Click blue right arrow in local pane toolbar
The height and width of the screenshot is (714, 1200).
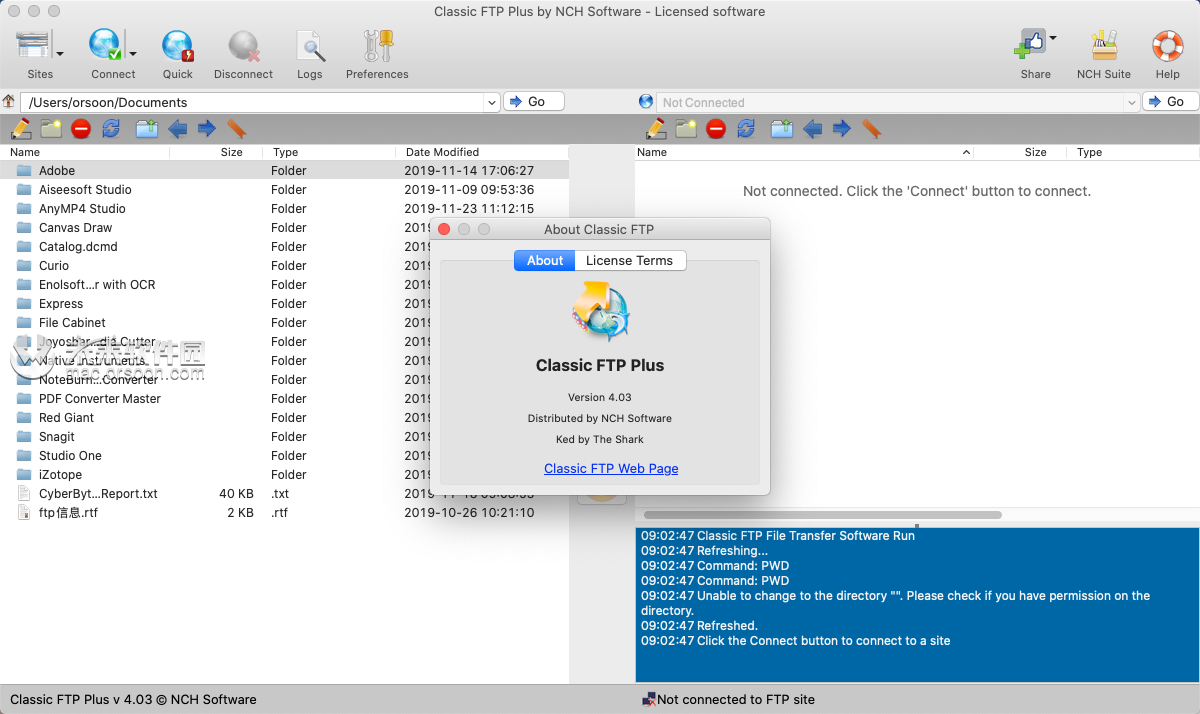207,128
